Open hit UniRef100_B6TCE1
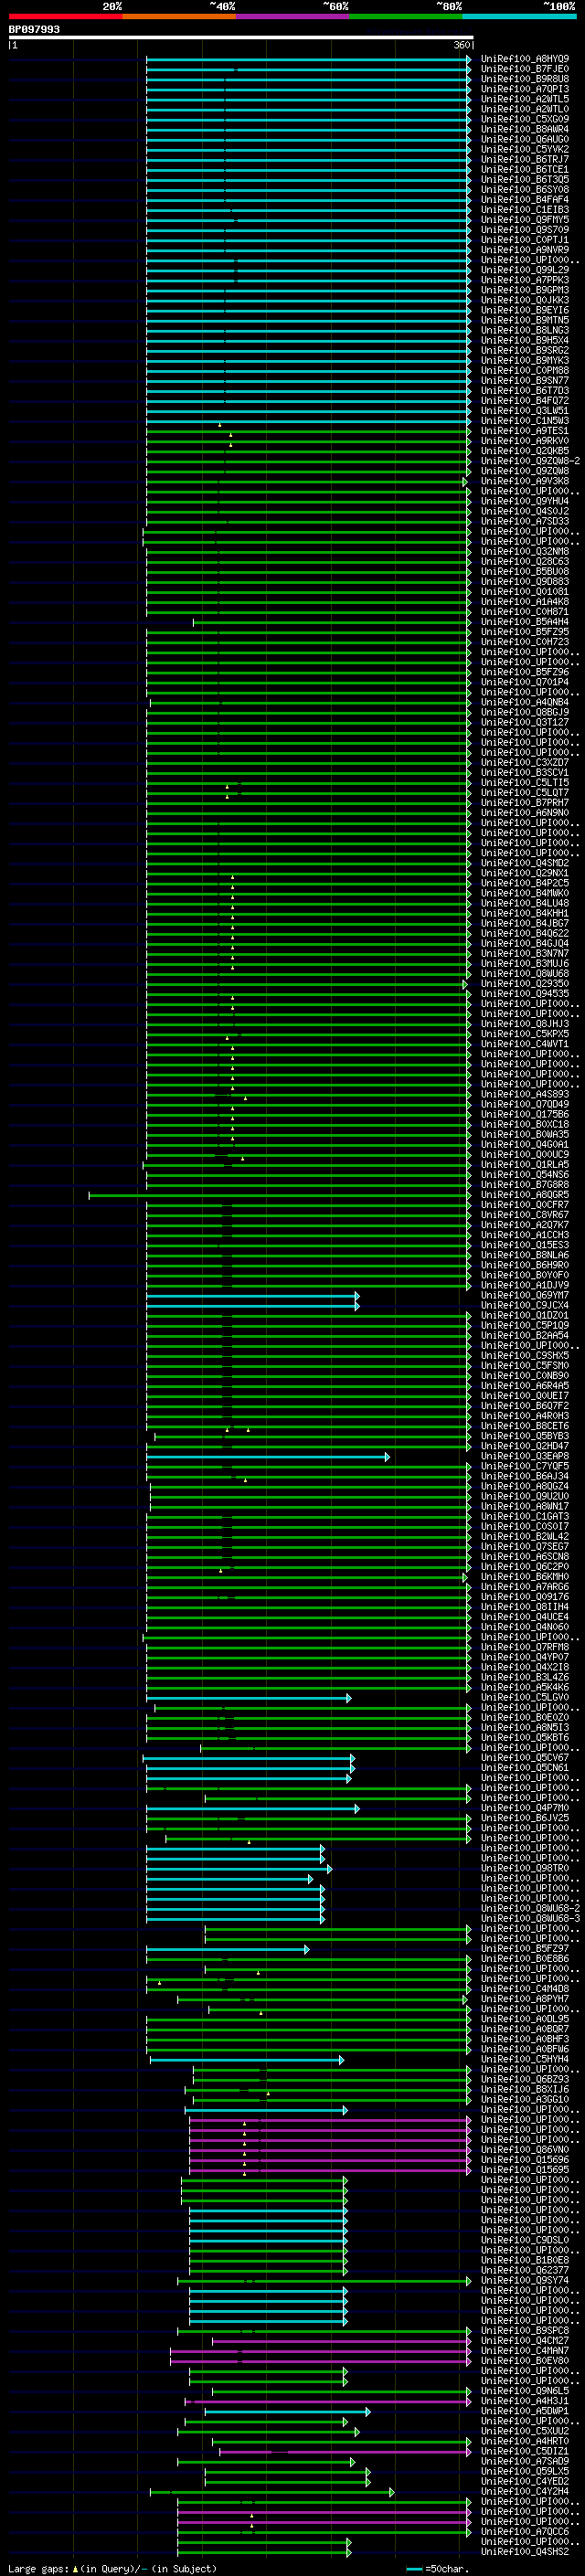The width and height of the screenshot is (585, 2576). point(525,169)
